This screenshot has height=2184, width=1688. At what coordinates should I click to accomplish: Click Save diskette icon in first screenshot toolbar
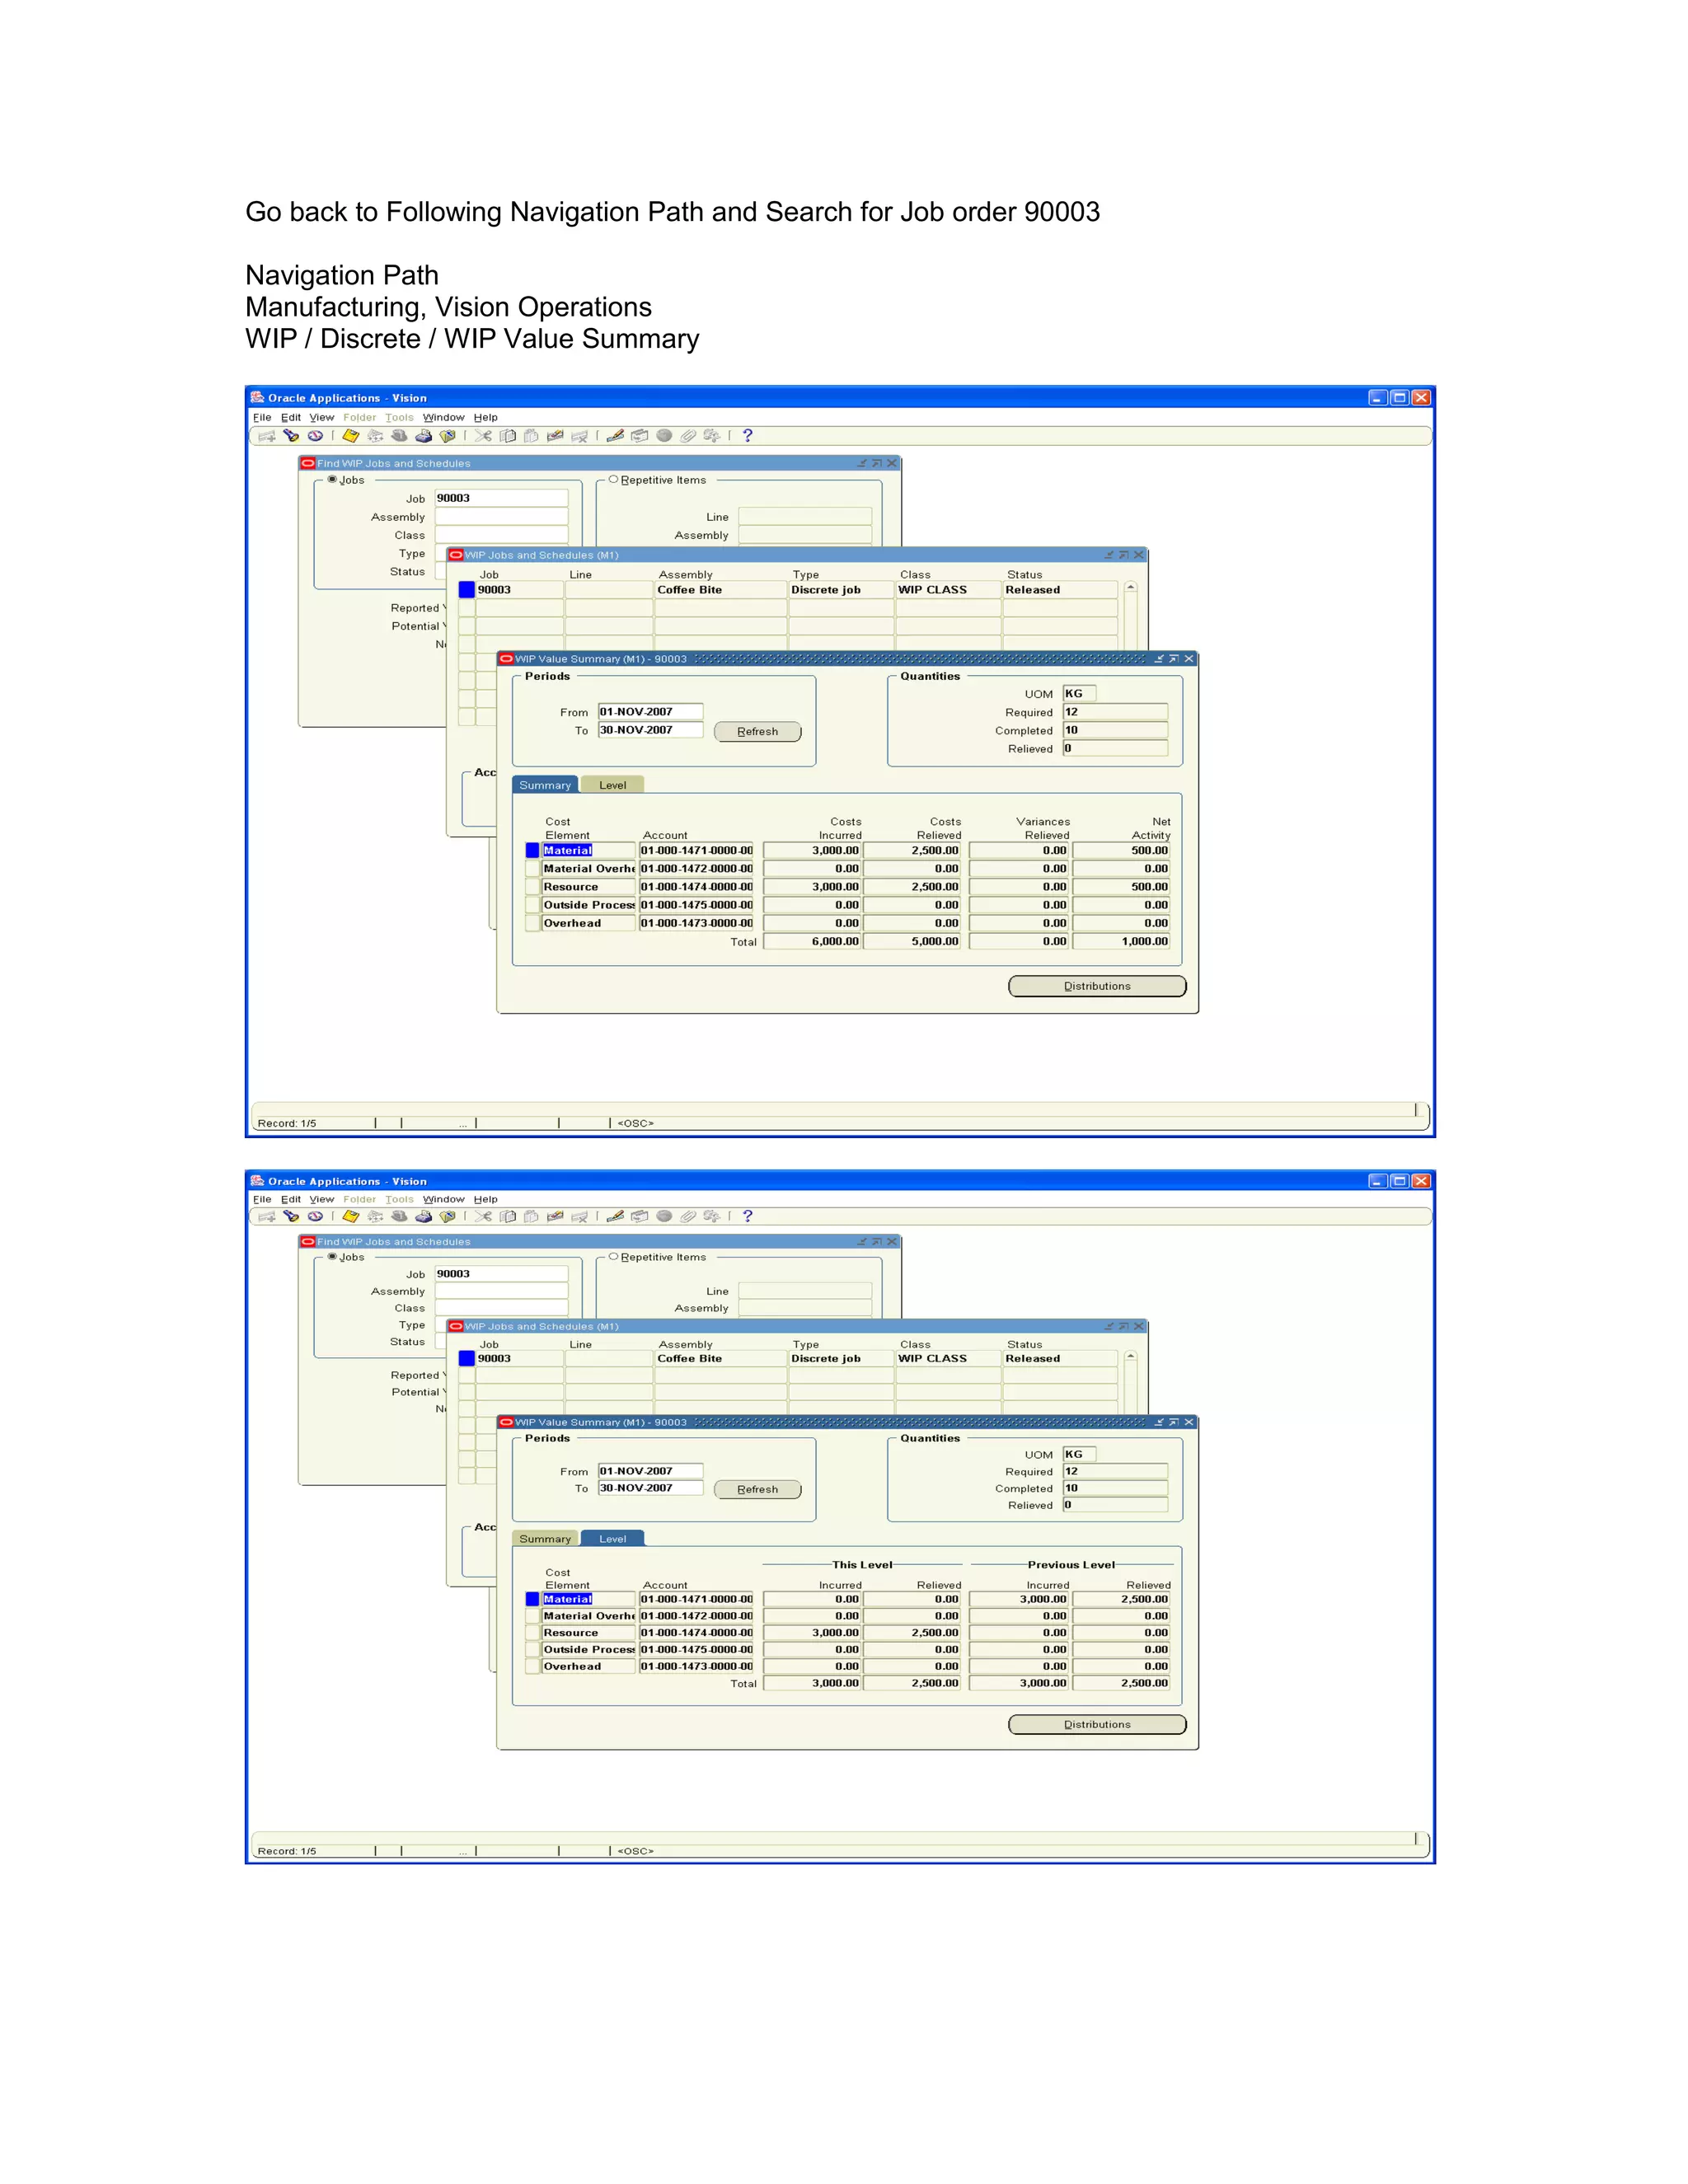(351, 436)
